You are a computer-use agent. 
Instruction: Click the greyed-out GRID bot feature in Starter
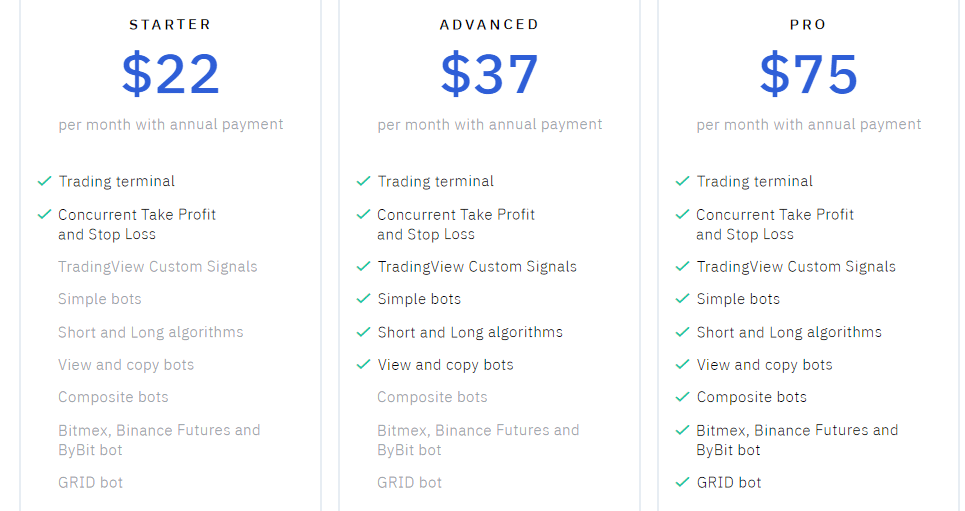click(x=90, y=482)
